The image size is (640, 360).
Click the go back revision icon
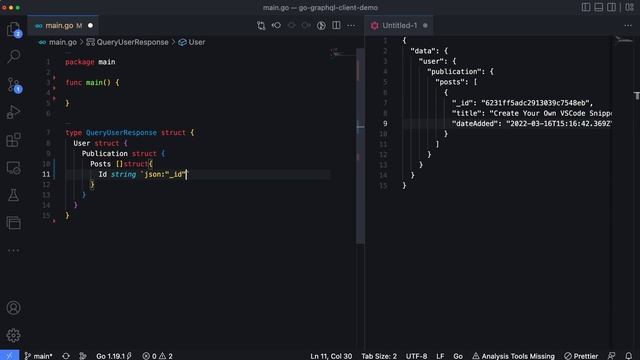point(276,26)
